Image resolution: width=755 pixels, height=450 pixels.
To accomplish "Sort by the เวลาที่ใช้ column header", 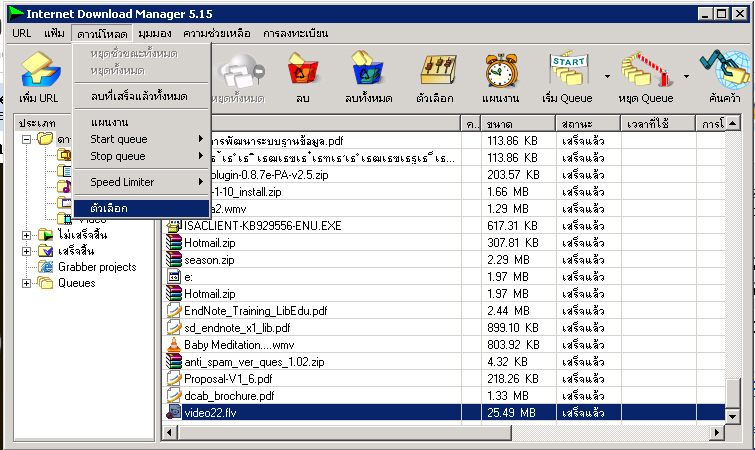I will pyautogui.click(x=658, y=124).
